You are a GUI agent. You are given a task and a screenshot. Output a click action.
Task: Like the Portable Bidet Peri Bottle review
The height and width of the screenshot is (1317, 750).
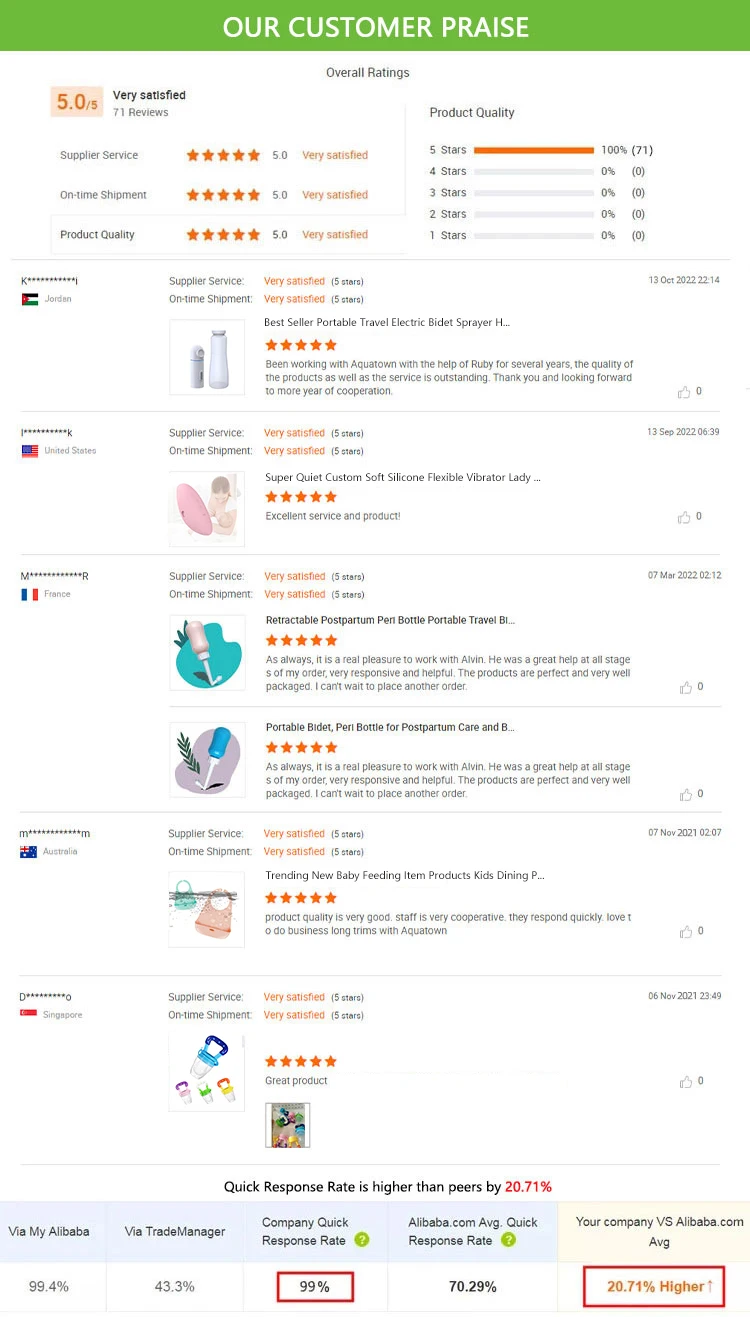pos(685,794)
